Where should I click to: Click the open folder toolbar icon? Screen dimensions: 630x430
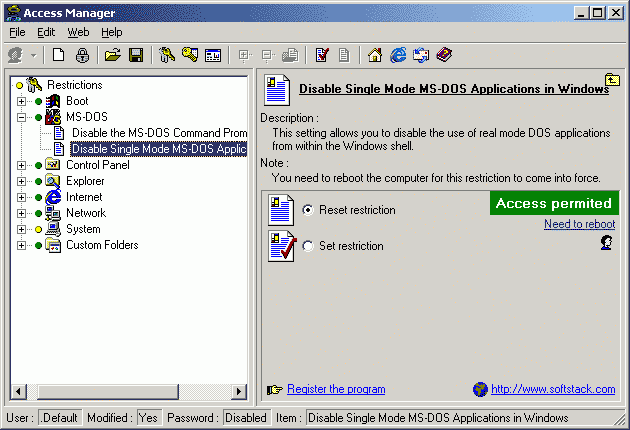pos(112,55)
